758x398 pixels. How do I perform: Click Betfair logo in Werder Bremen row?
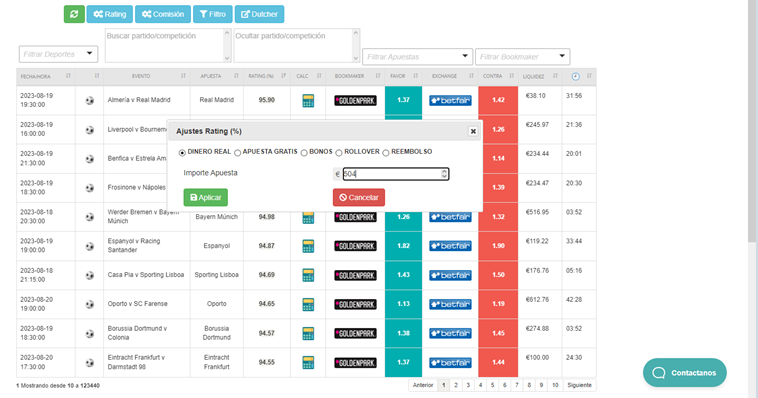pos(450,217)
